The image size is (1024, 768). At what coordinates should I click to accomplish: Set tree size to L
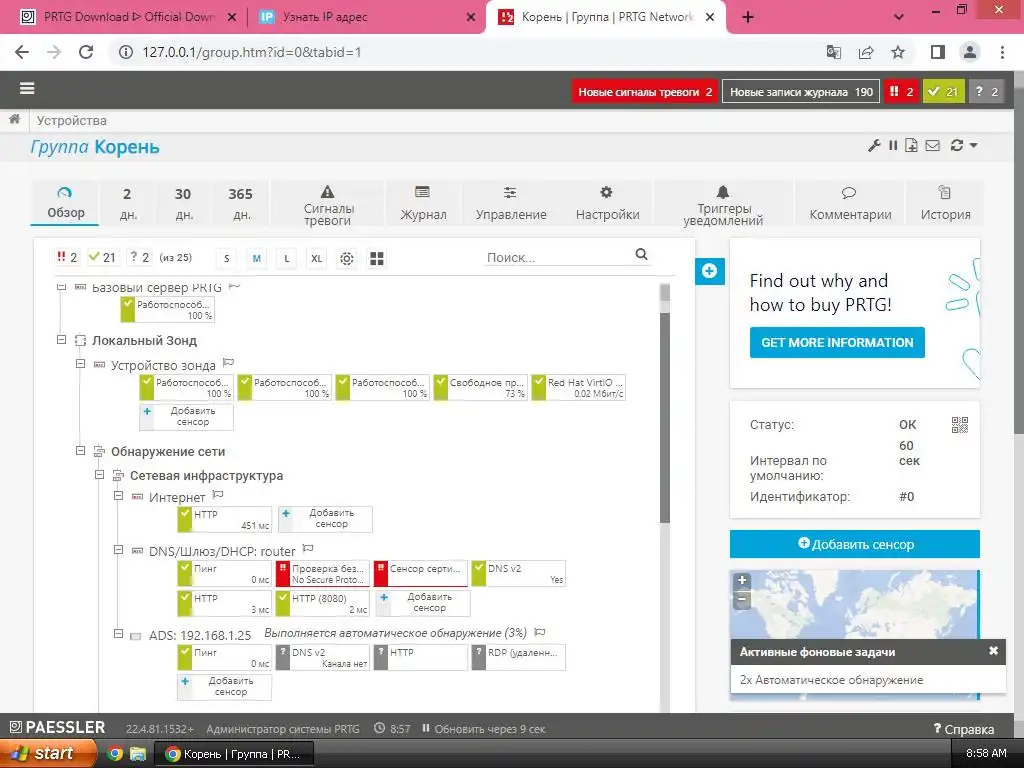pos(287,259)
